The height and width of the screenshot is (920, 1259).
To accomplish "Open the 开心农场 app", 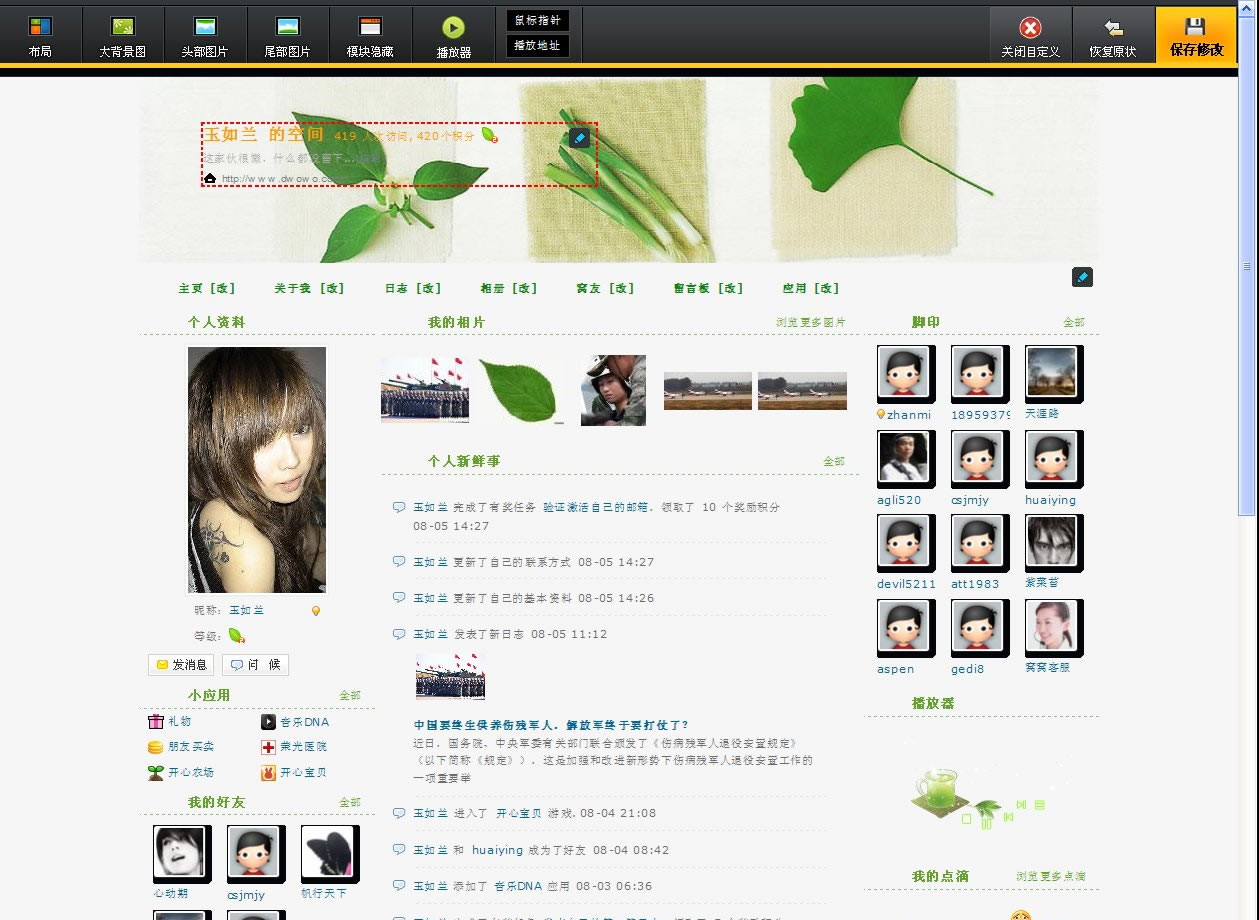I will click(181, 773).
